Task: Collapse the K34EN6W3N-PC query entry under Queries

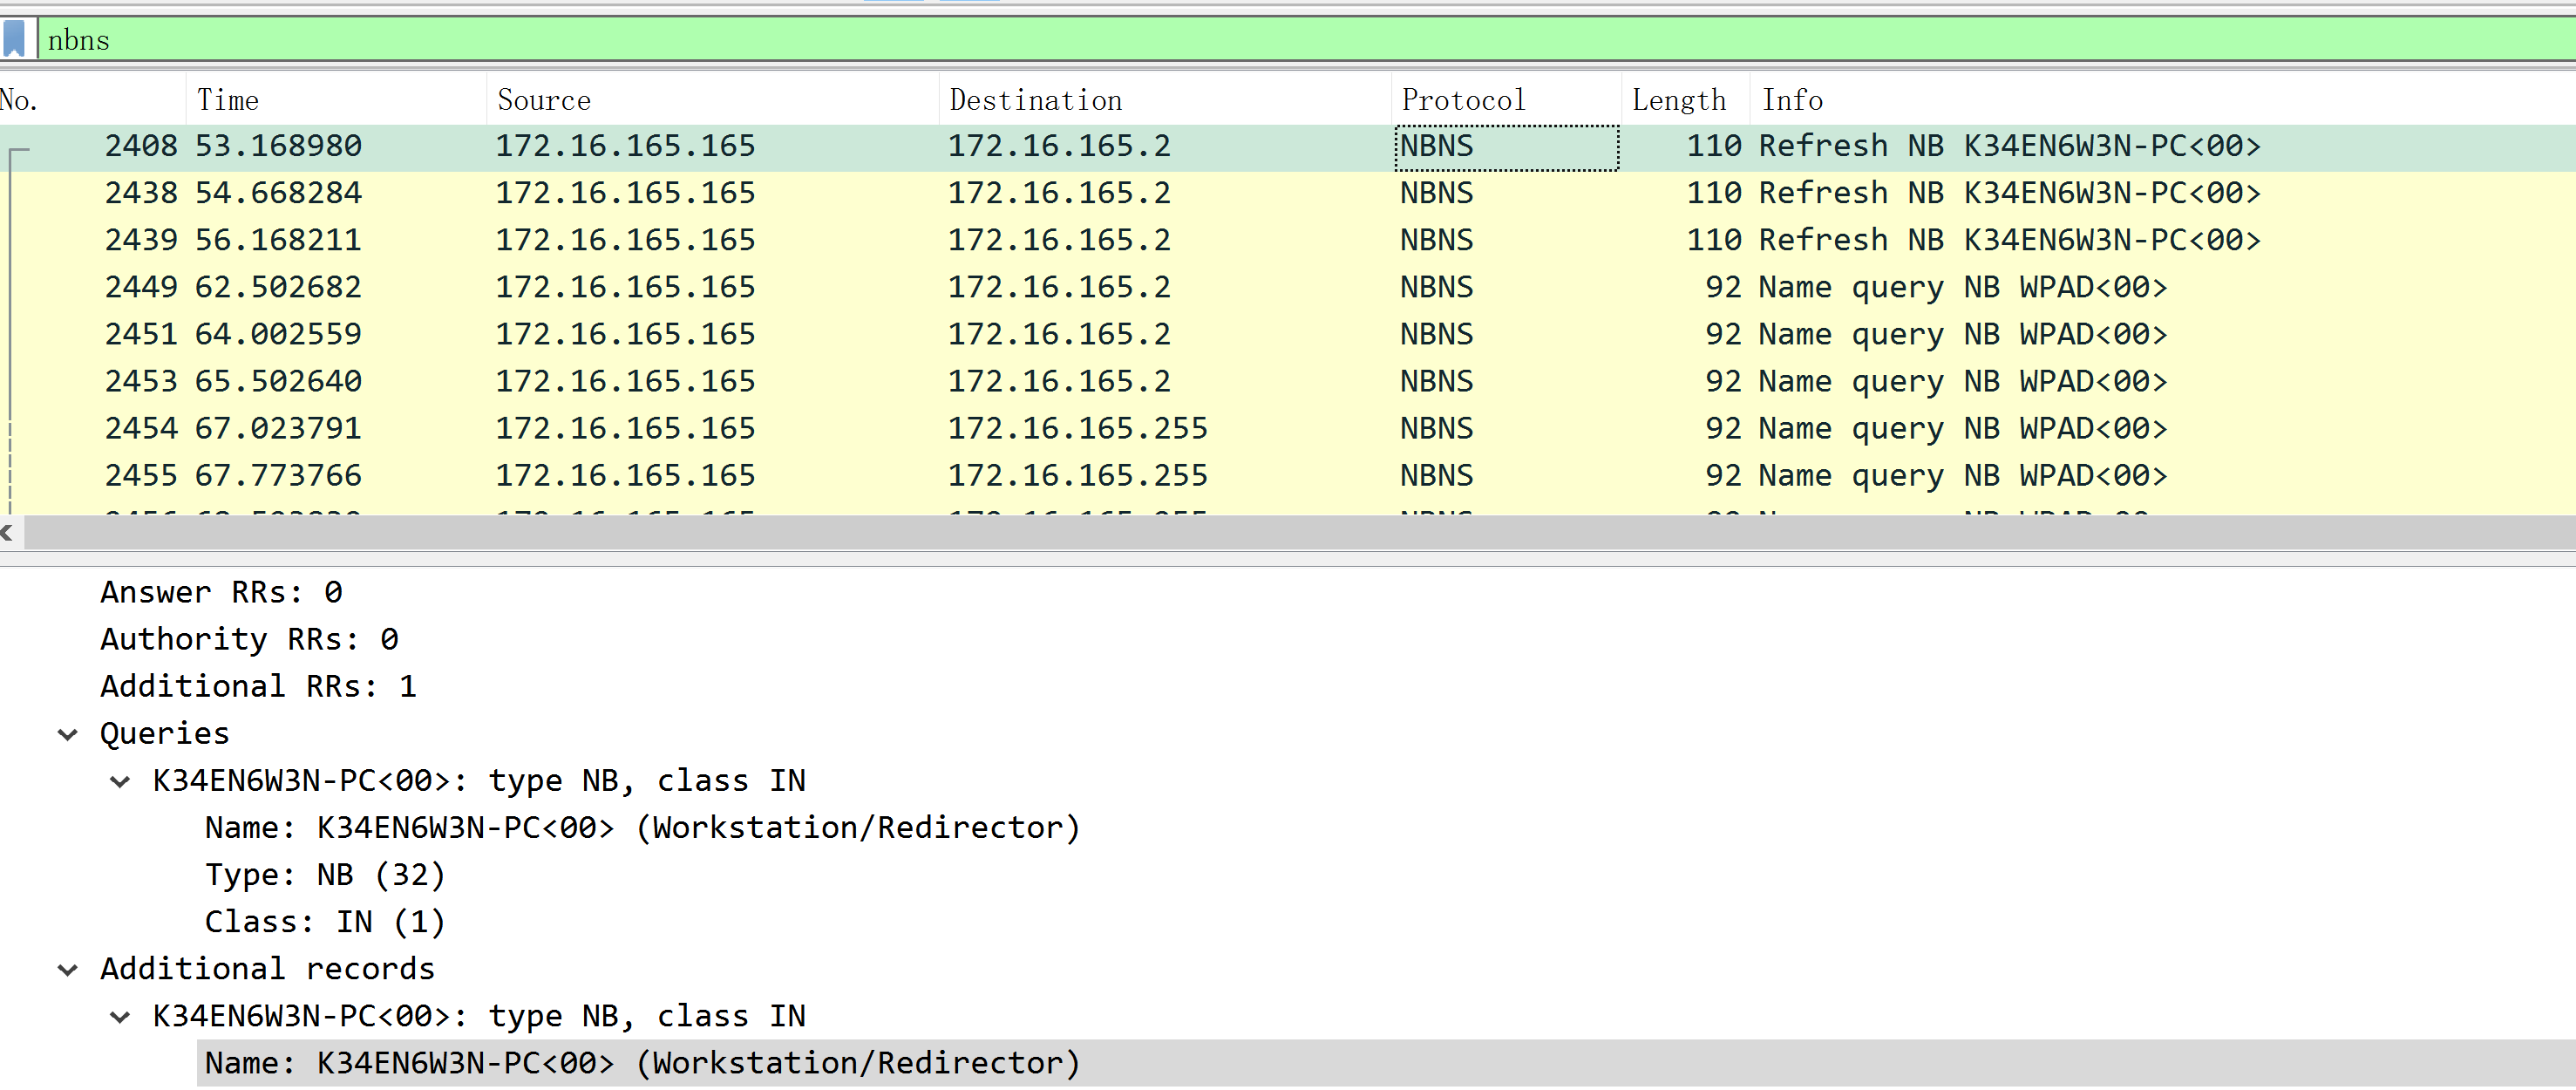Action: click(x=120, y=782)
